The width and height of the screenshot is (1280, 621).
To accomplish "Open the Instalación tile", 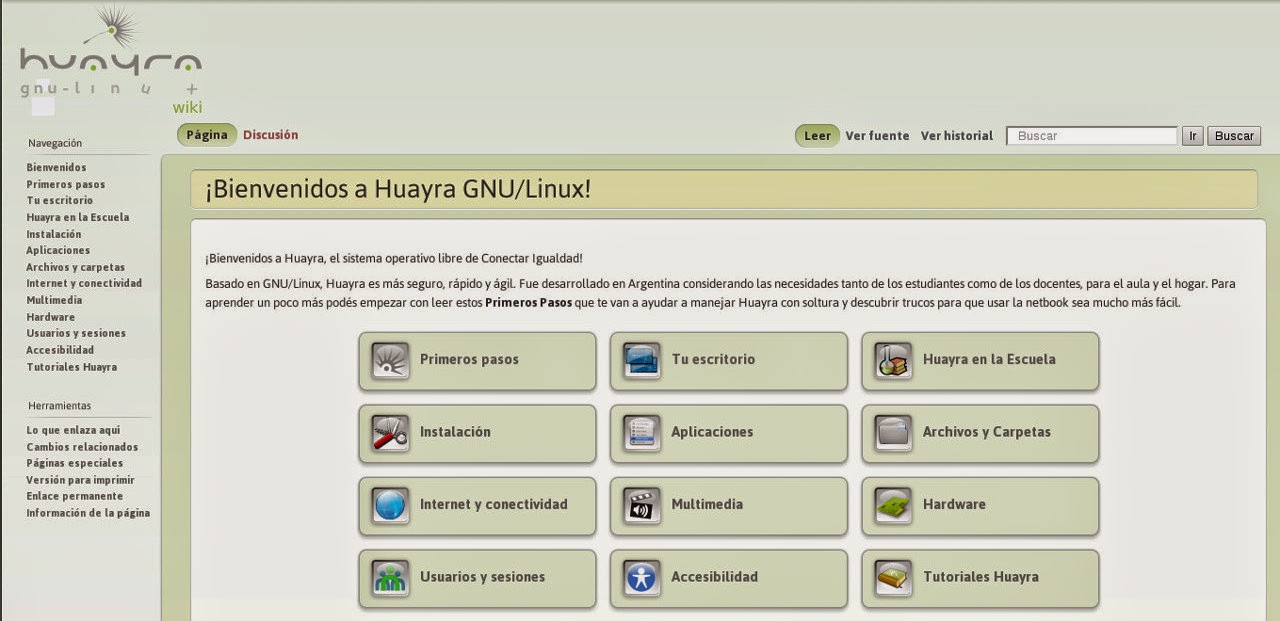I will (x=477, y=432).
